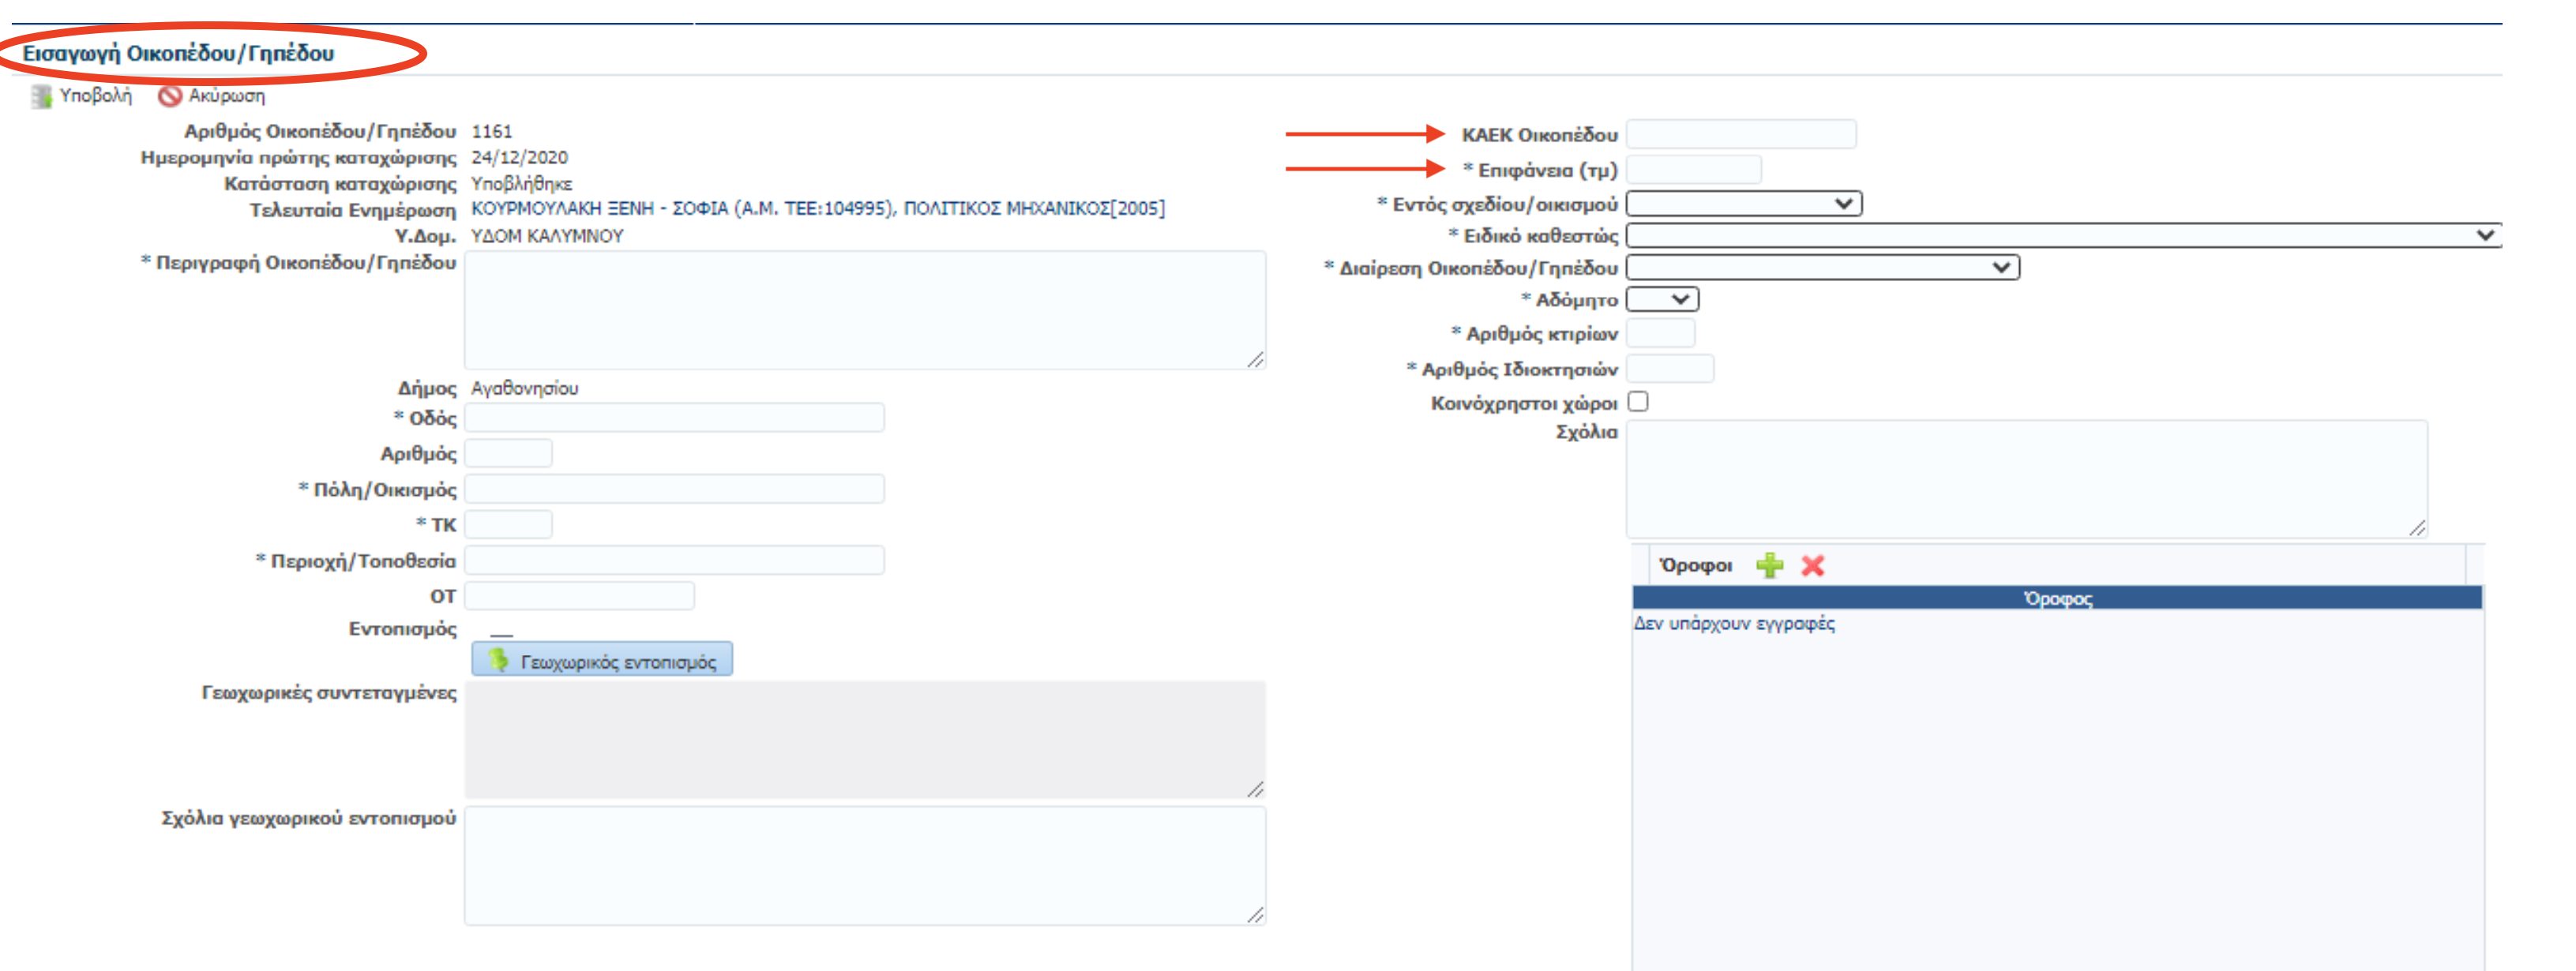Click the Σχόλια comments text area
Screen dimensions: 2576x971
click(x=2026, y=479)
